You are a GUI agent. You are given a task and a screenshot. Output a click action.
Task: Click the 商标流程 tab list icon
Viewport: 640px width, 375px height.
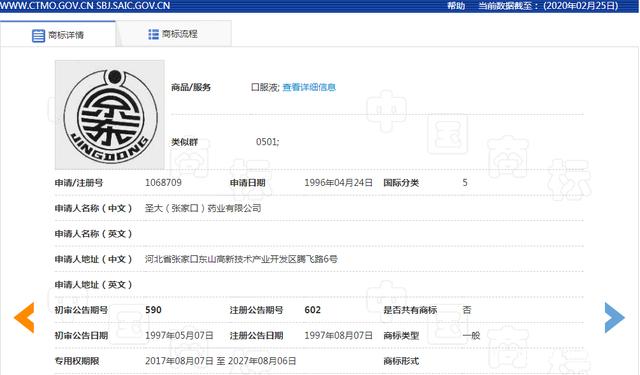(x=153, y=34)
